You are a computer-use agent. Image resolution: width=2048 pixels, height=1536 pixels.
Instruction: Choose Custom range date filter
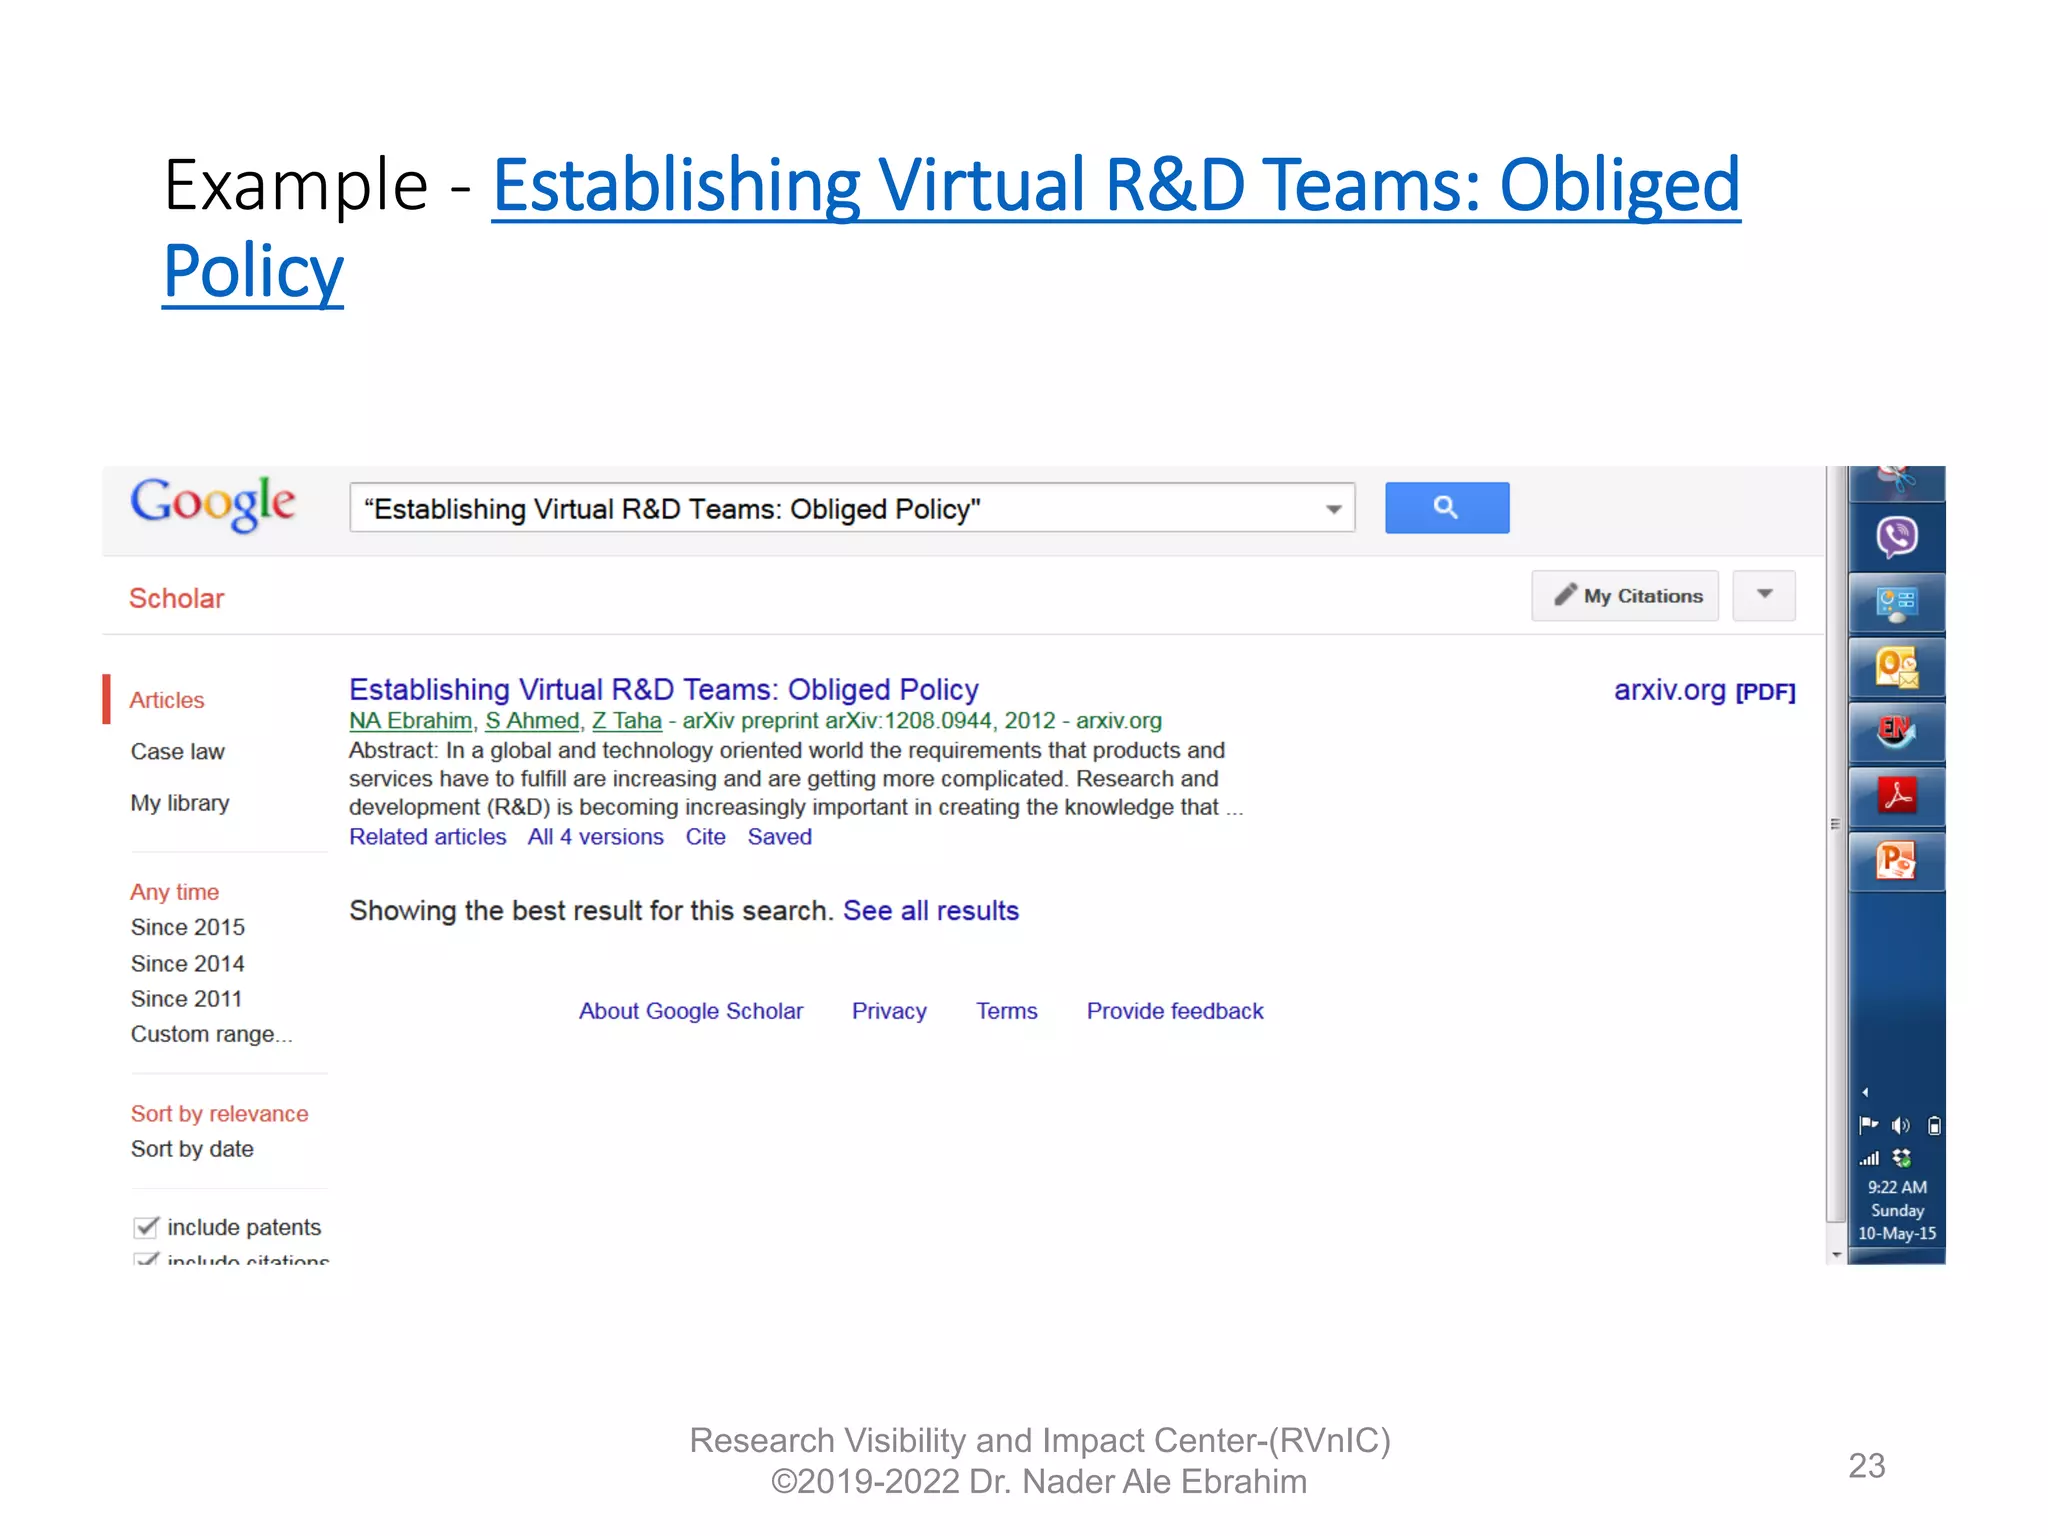(x=212, y=1034)
